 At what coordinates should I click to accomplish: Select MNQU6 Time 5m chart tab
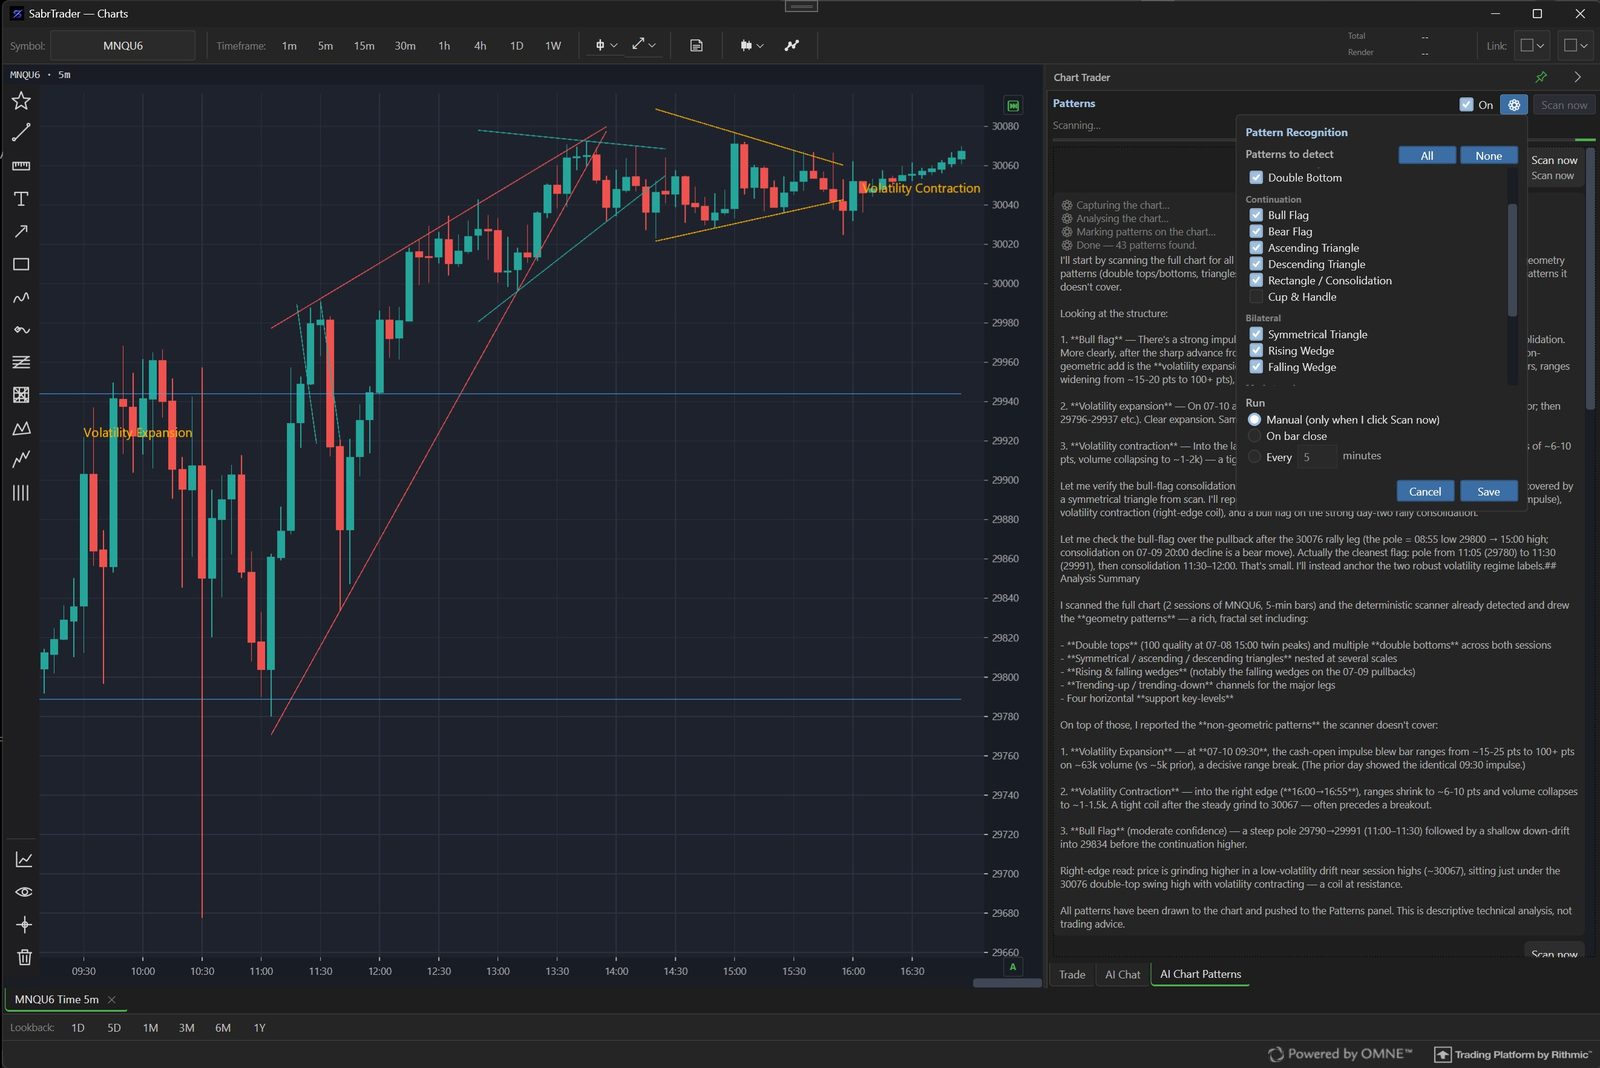57,999
